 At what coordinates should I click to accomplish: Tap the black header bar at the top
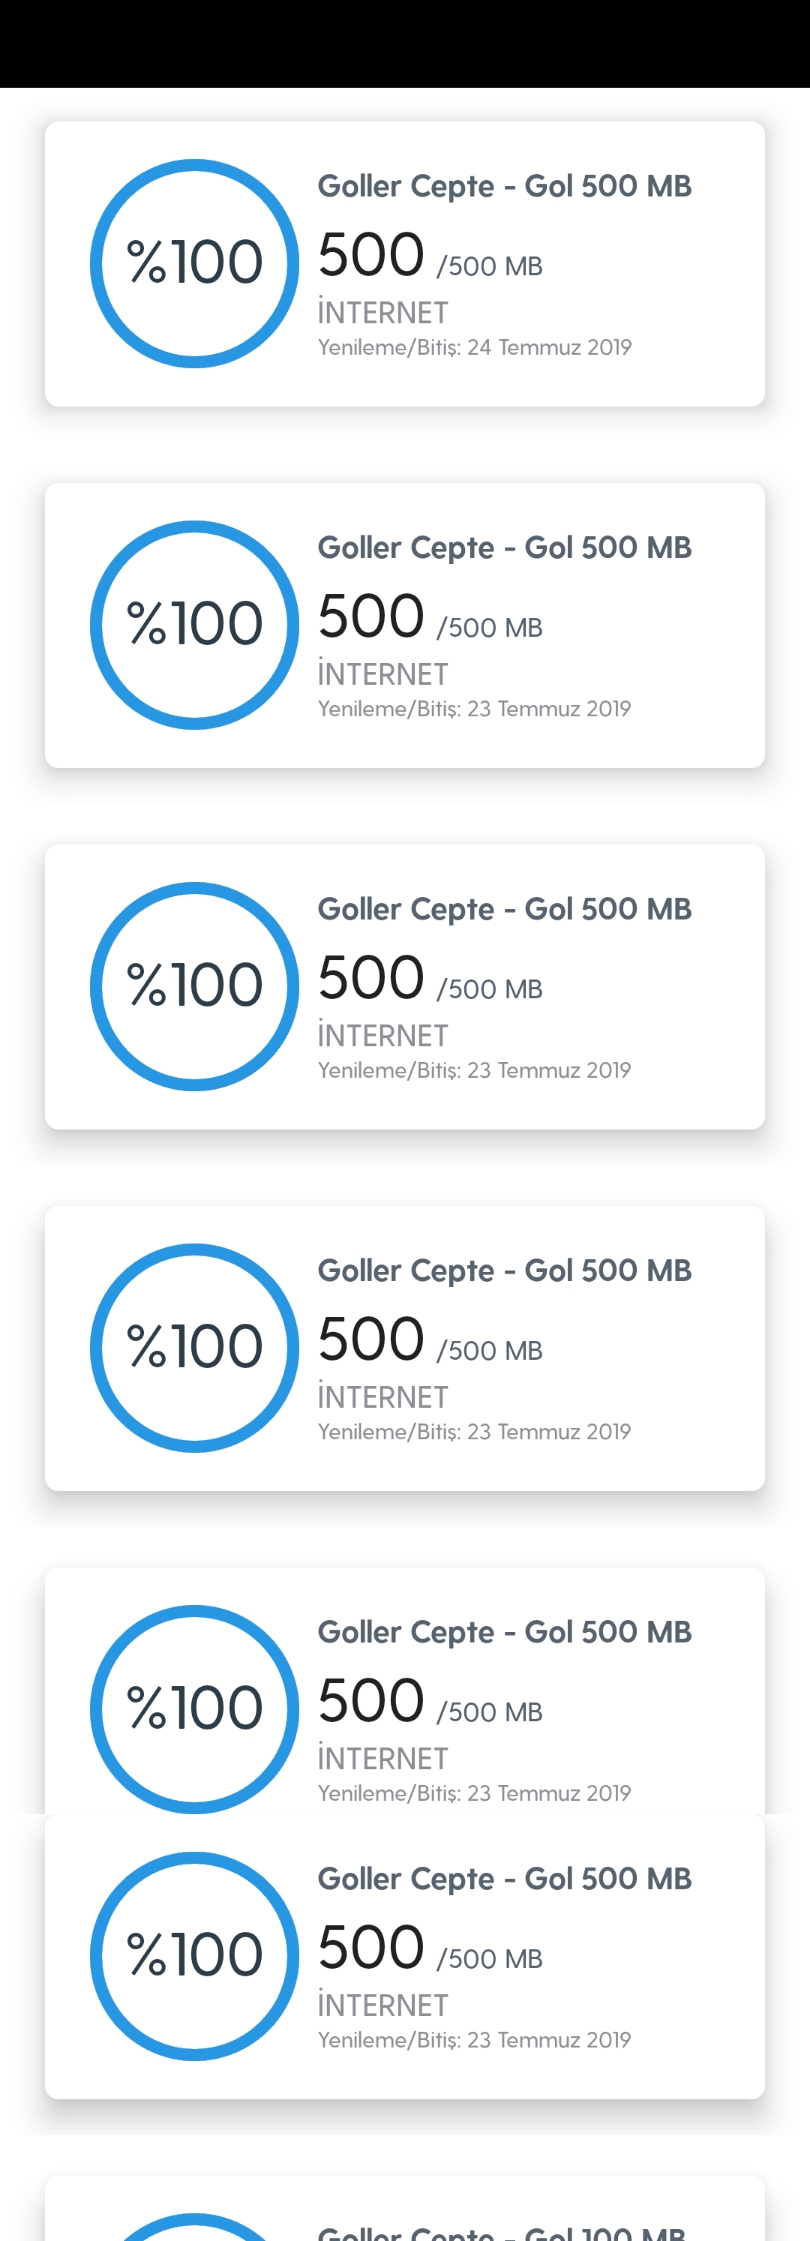pos(405,44)
